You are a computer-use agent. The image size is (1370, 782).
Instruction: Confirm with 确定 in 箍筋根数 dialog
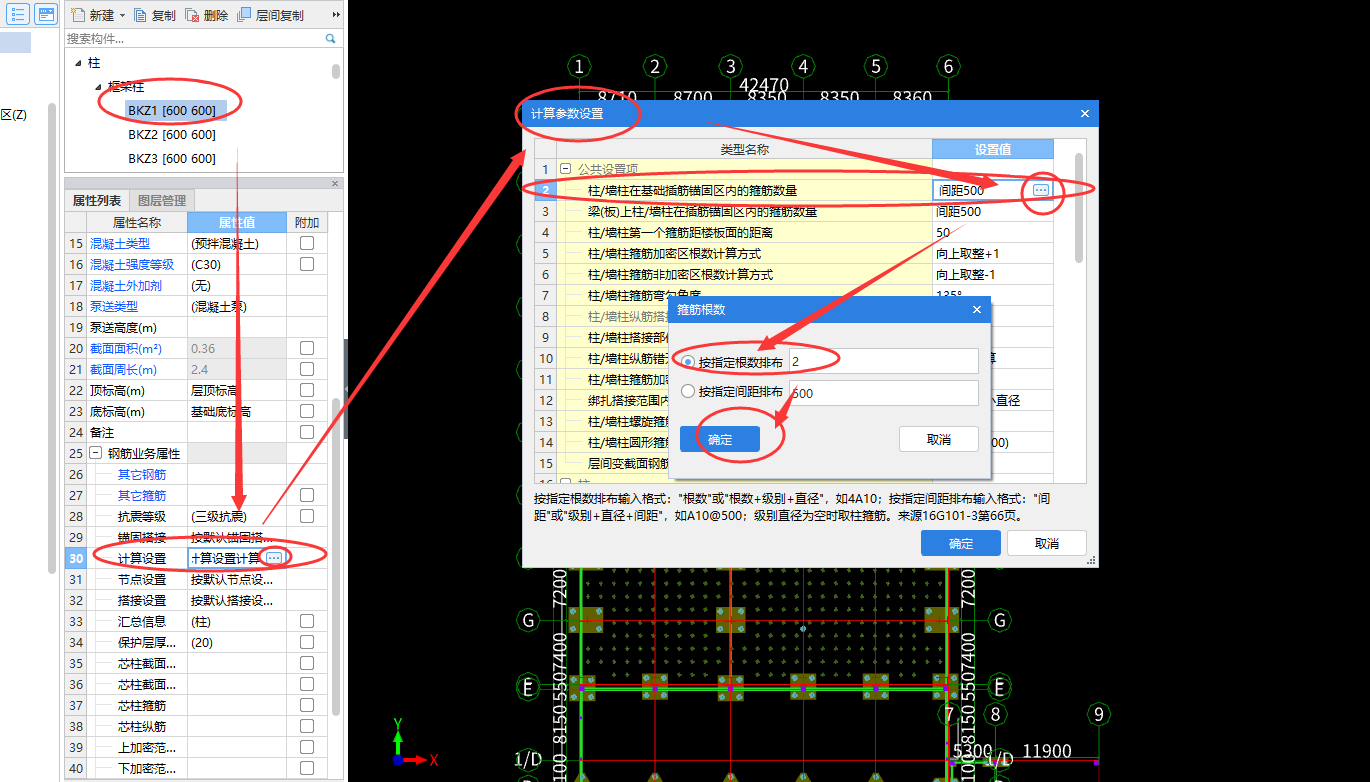720,439
